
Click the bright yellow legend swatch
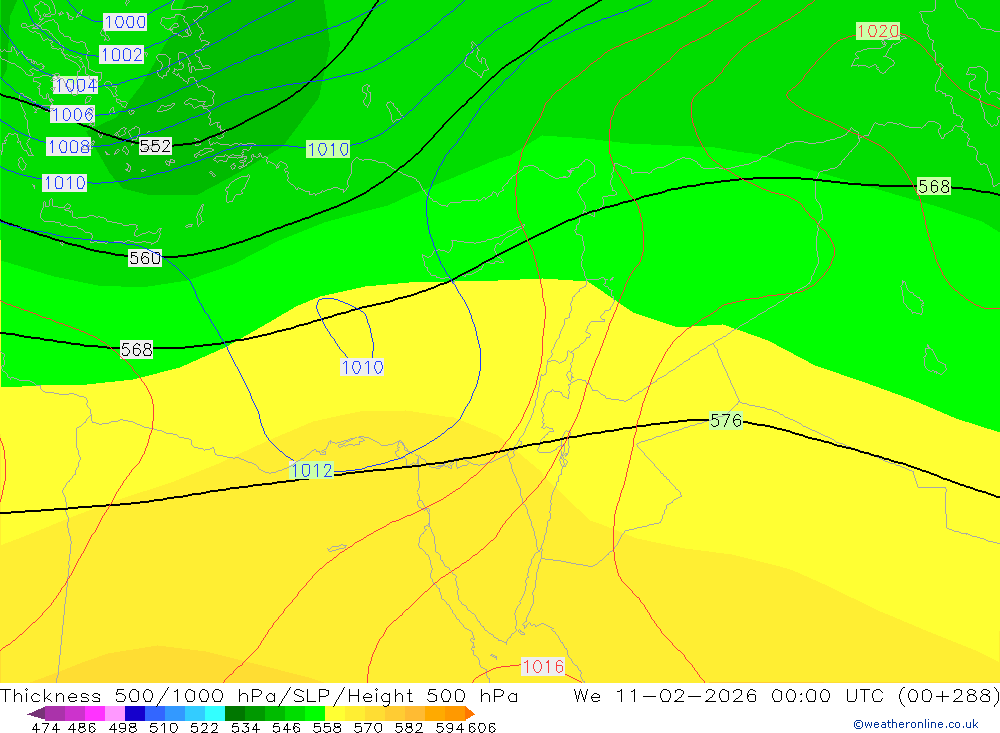[x=335, y=713]
